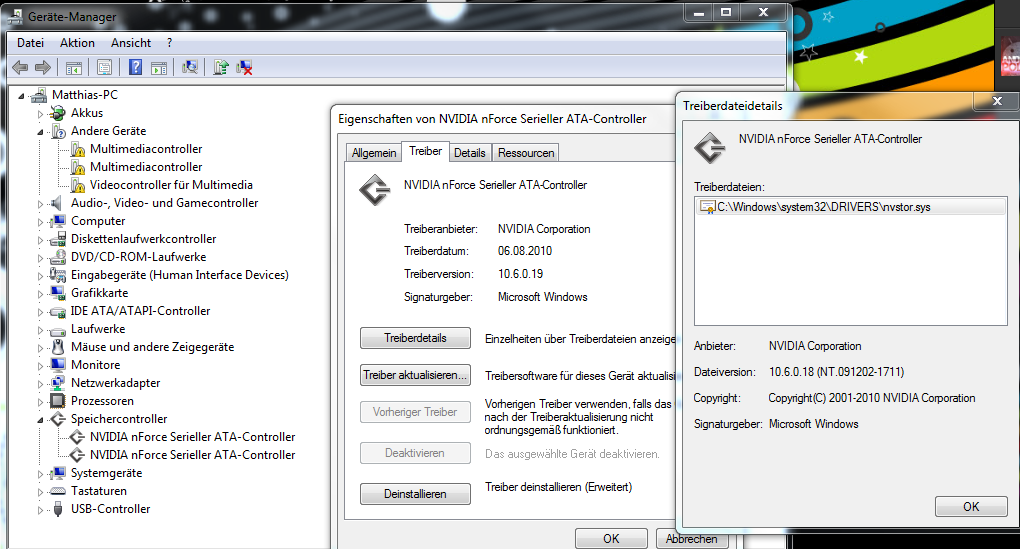This screenshot has height=549, width=1020.
Task: Switch to the Allgemein tab
Action: pos(373,153)
